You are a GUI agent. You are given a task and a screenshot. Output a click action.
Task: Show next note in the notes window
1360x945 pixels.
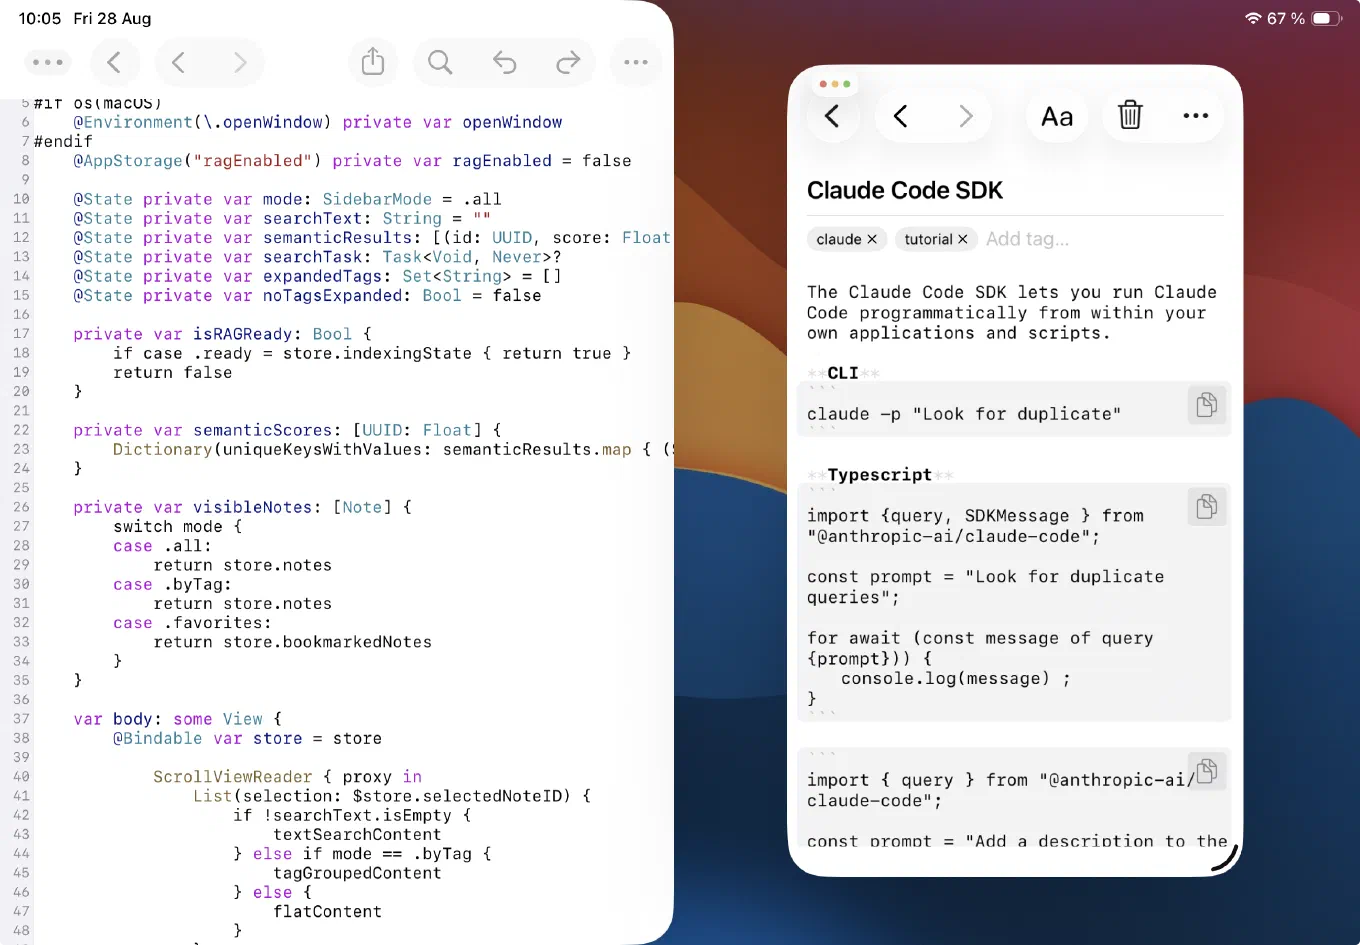(x=965, y=116)
